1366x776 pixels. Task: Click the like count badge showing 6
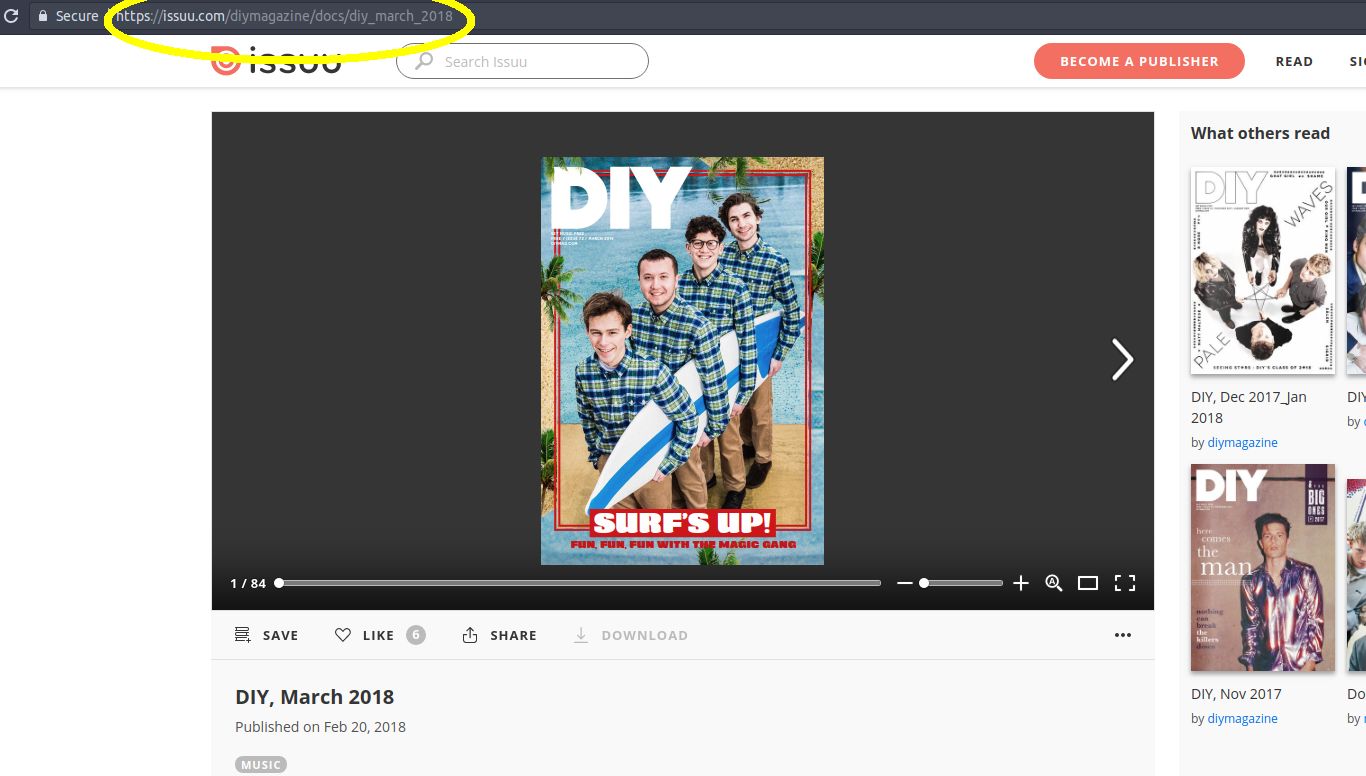[x=416, y=635]
